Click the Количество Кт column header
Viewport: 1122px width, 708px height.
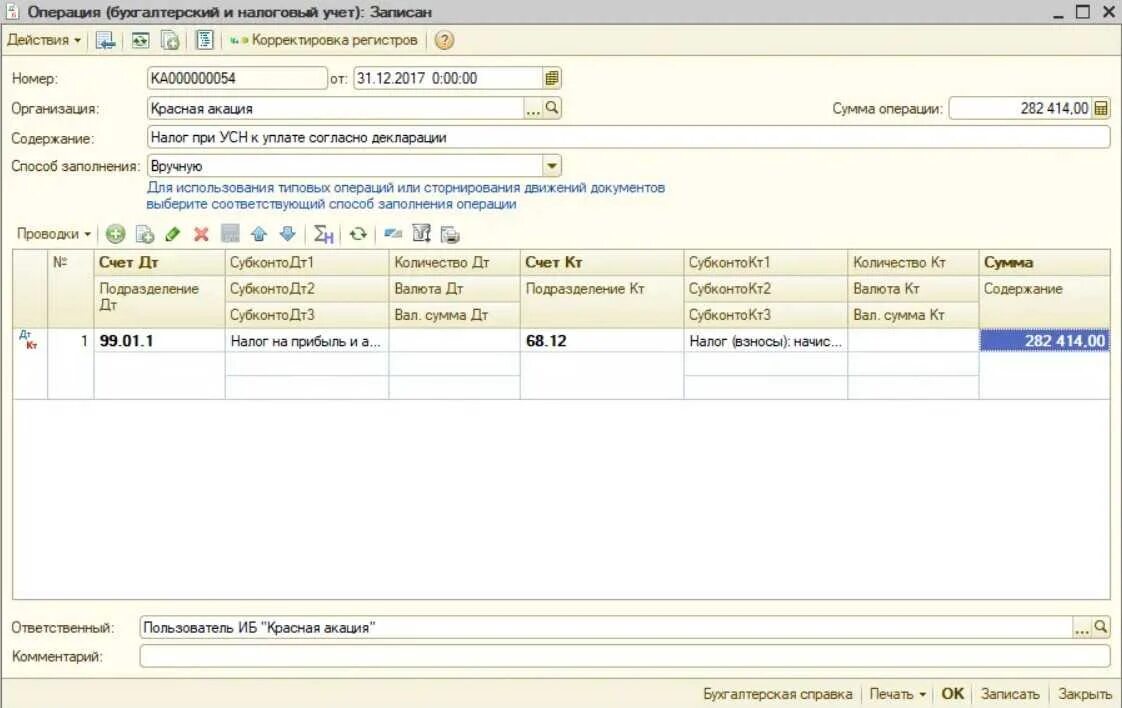(913, 262)
